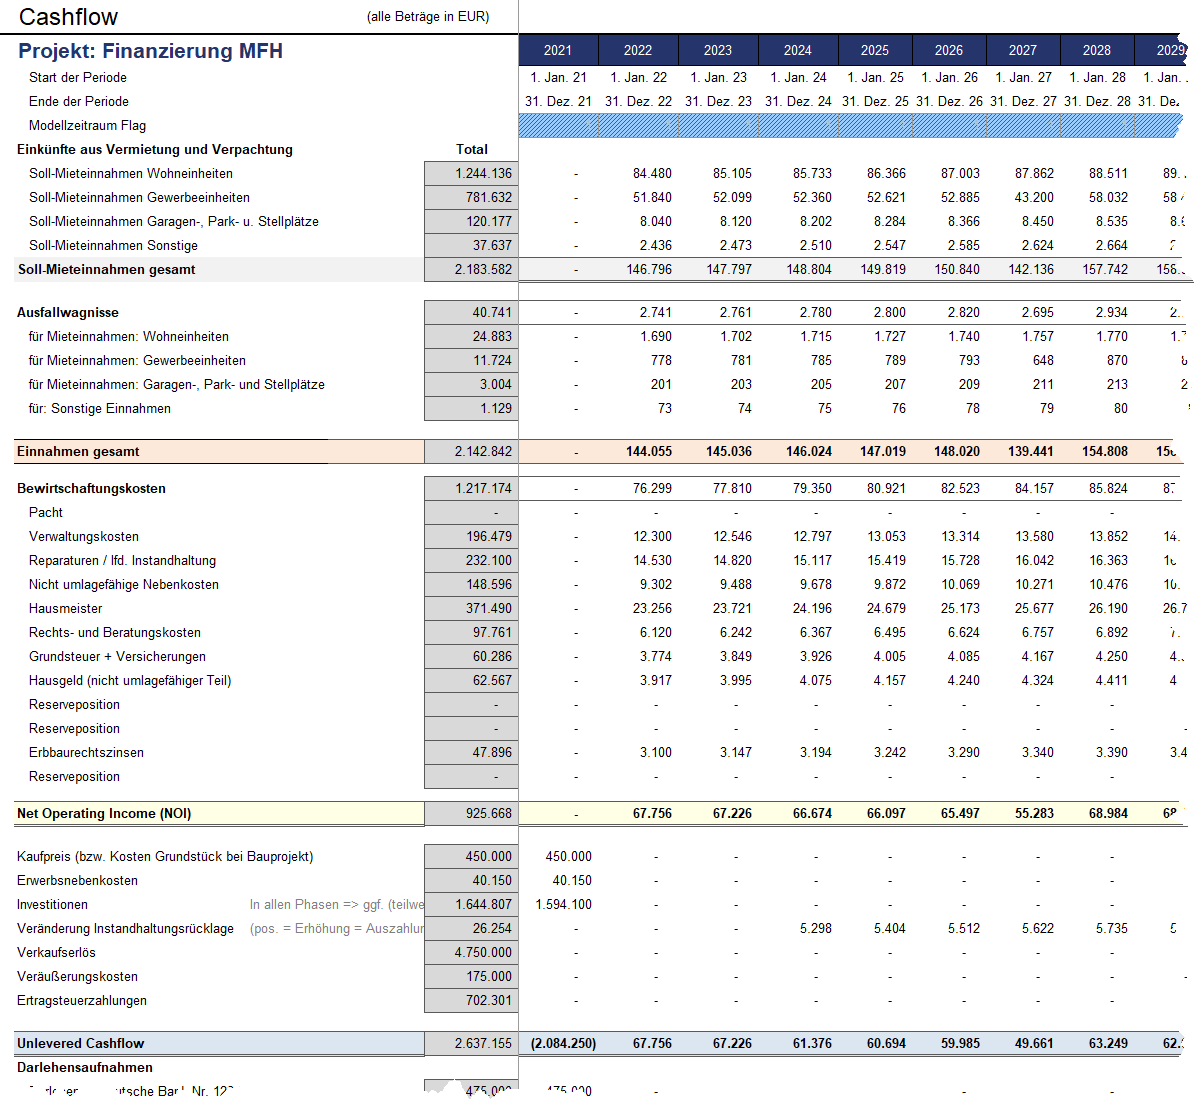Click the 'Ende der Periode' row label
Image resolution: width=1200 pixels, height=1108 pixels.
click(79, 101)
